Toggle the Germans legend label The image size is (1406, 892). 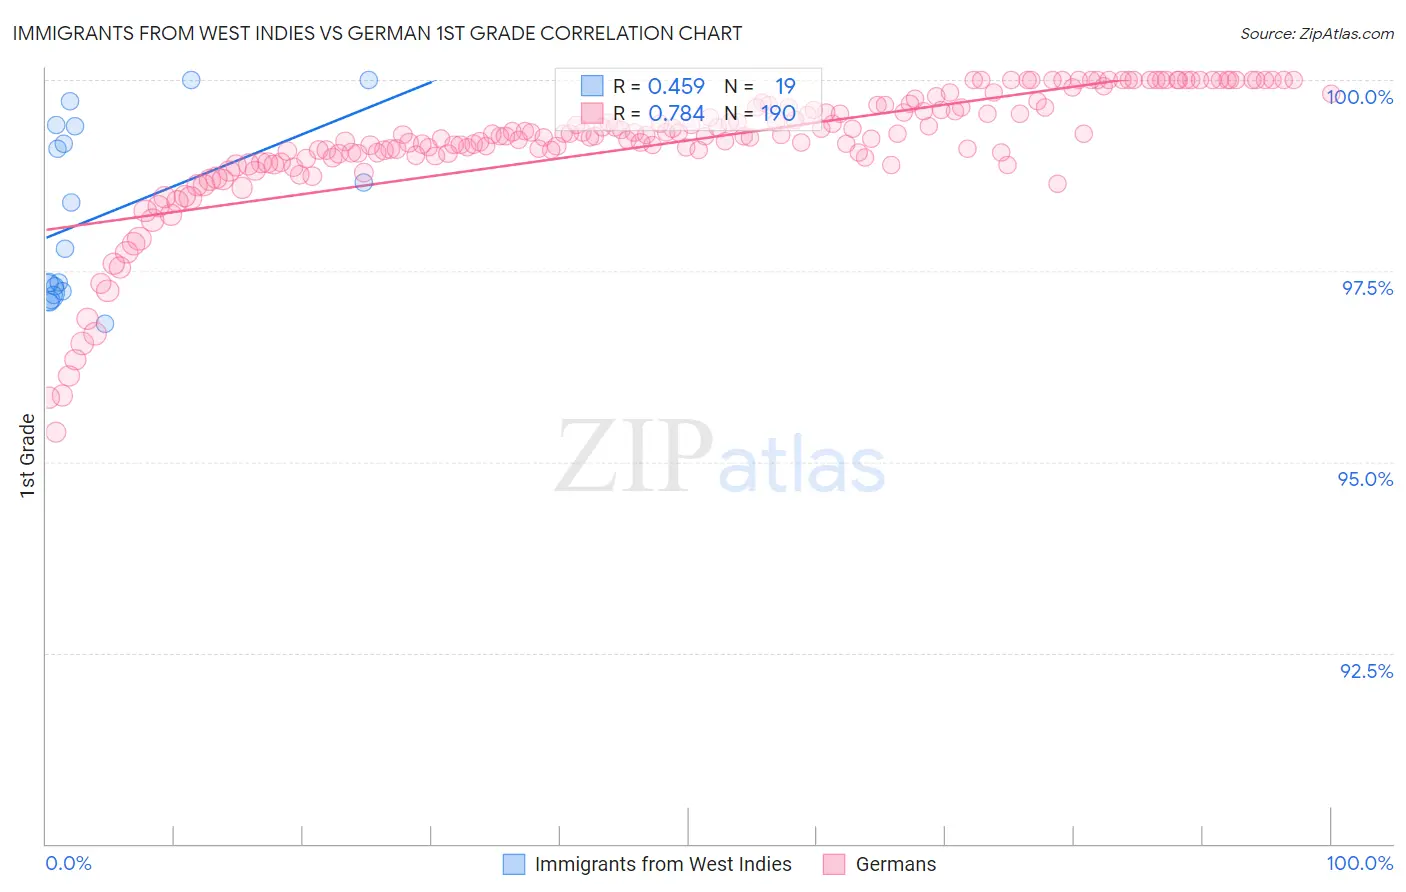(x=896, y=864)
